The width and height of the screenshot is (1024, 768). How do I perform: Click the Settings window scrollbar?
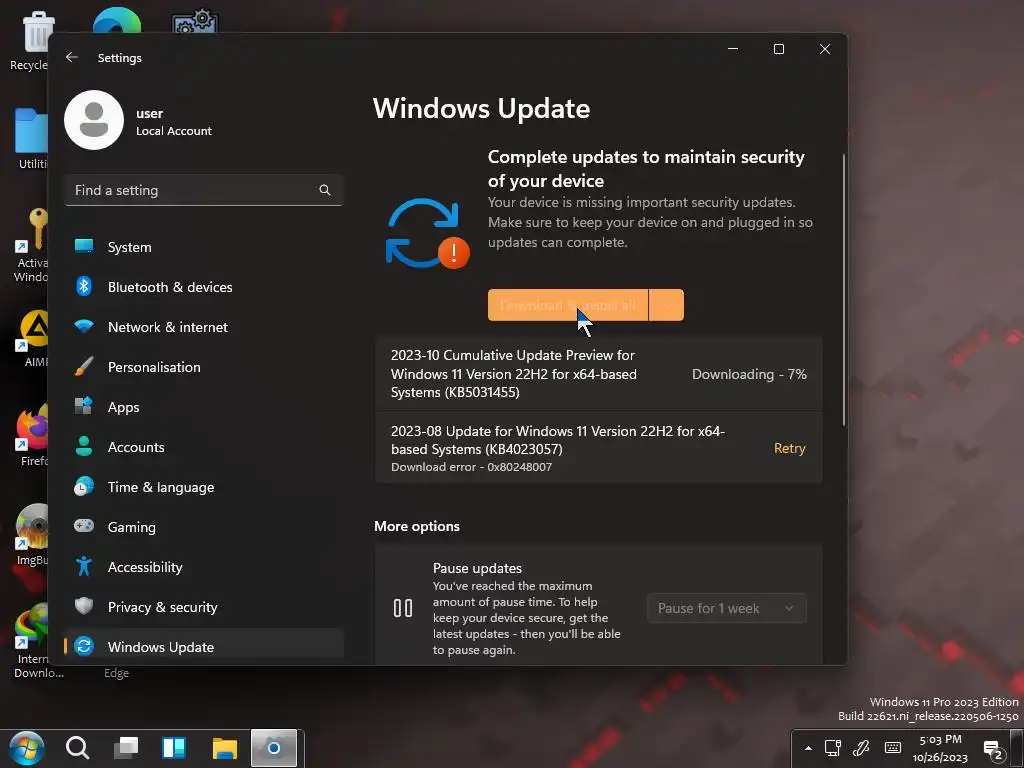843,291
